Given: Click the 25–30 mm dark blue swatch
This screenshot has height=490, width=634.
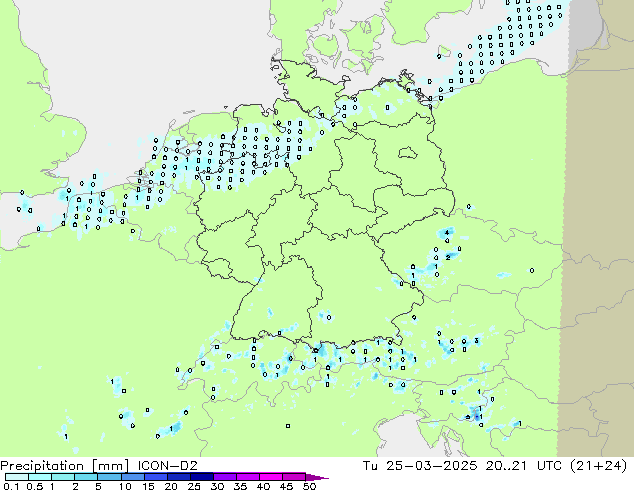Looking at the screenshot, I should [x=201, y=477].
